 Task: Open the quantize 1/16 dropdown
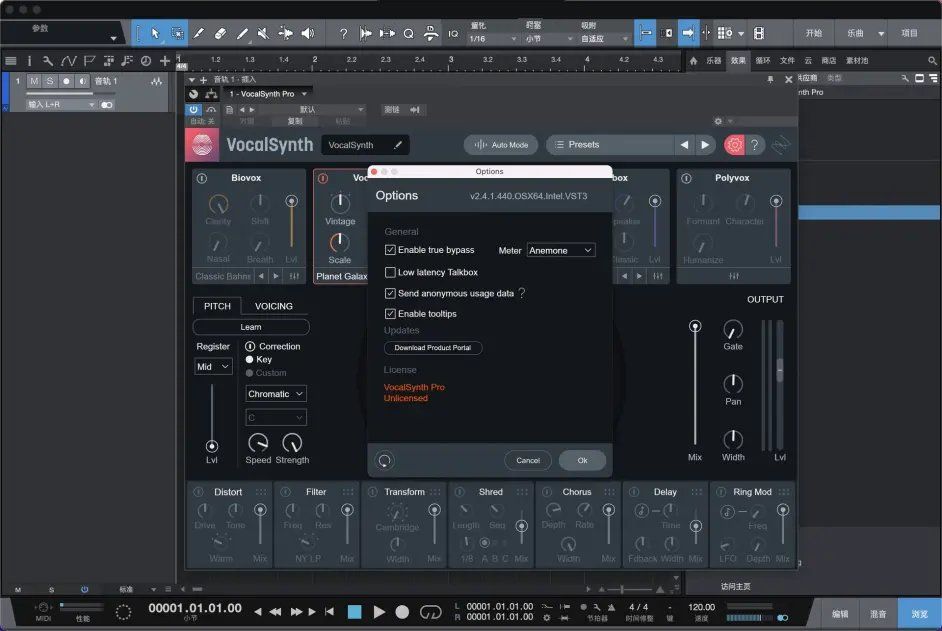coord(493,39)
